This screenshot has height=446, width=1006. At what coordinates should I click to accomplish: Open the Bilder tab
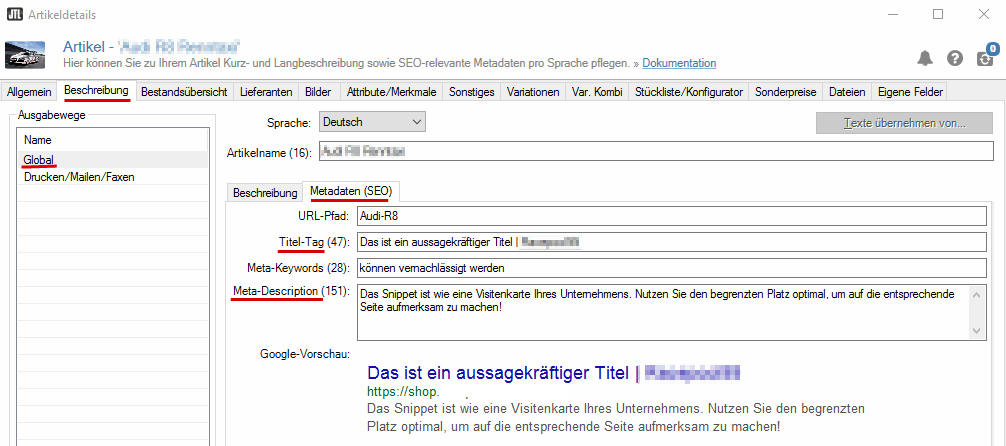click(x=318, y=92)
